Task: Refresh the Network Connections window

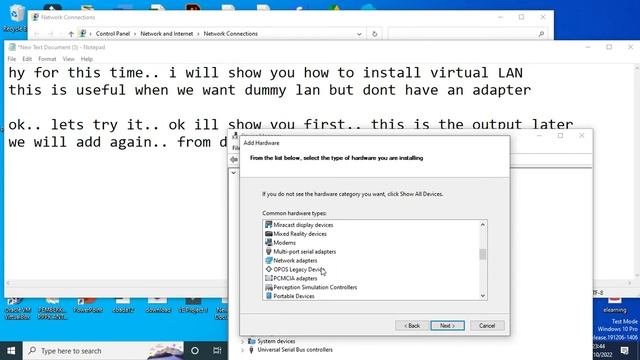Action: click(x=374, y=34)
